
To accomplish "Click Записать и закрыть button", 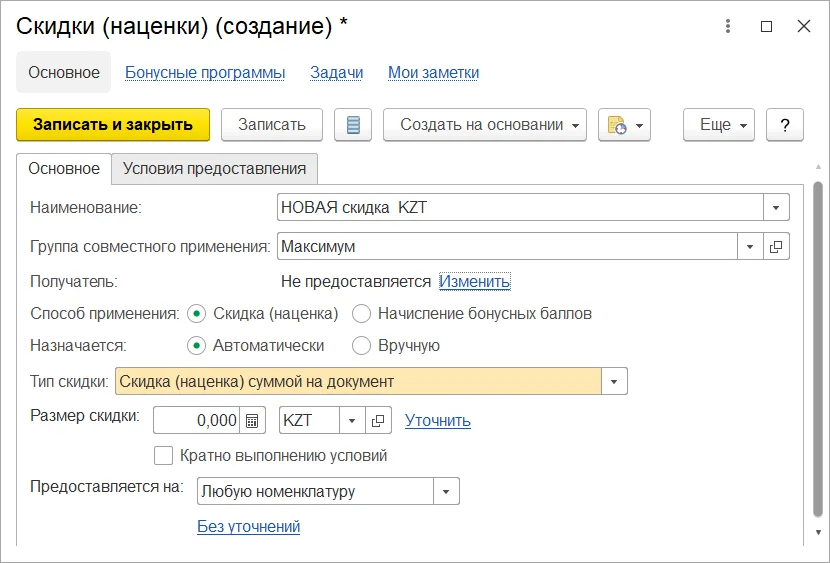I will (113, 125).
